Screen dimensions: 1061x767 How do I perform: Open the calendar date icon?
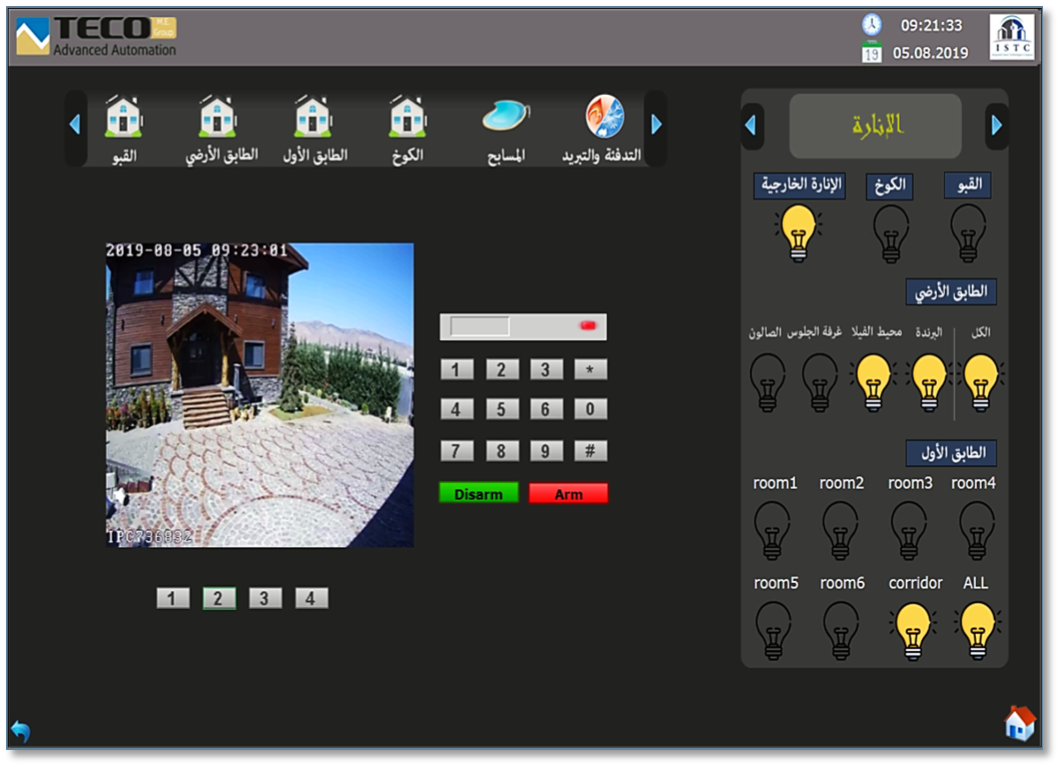click(x=871, y=53)
